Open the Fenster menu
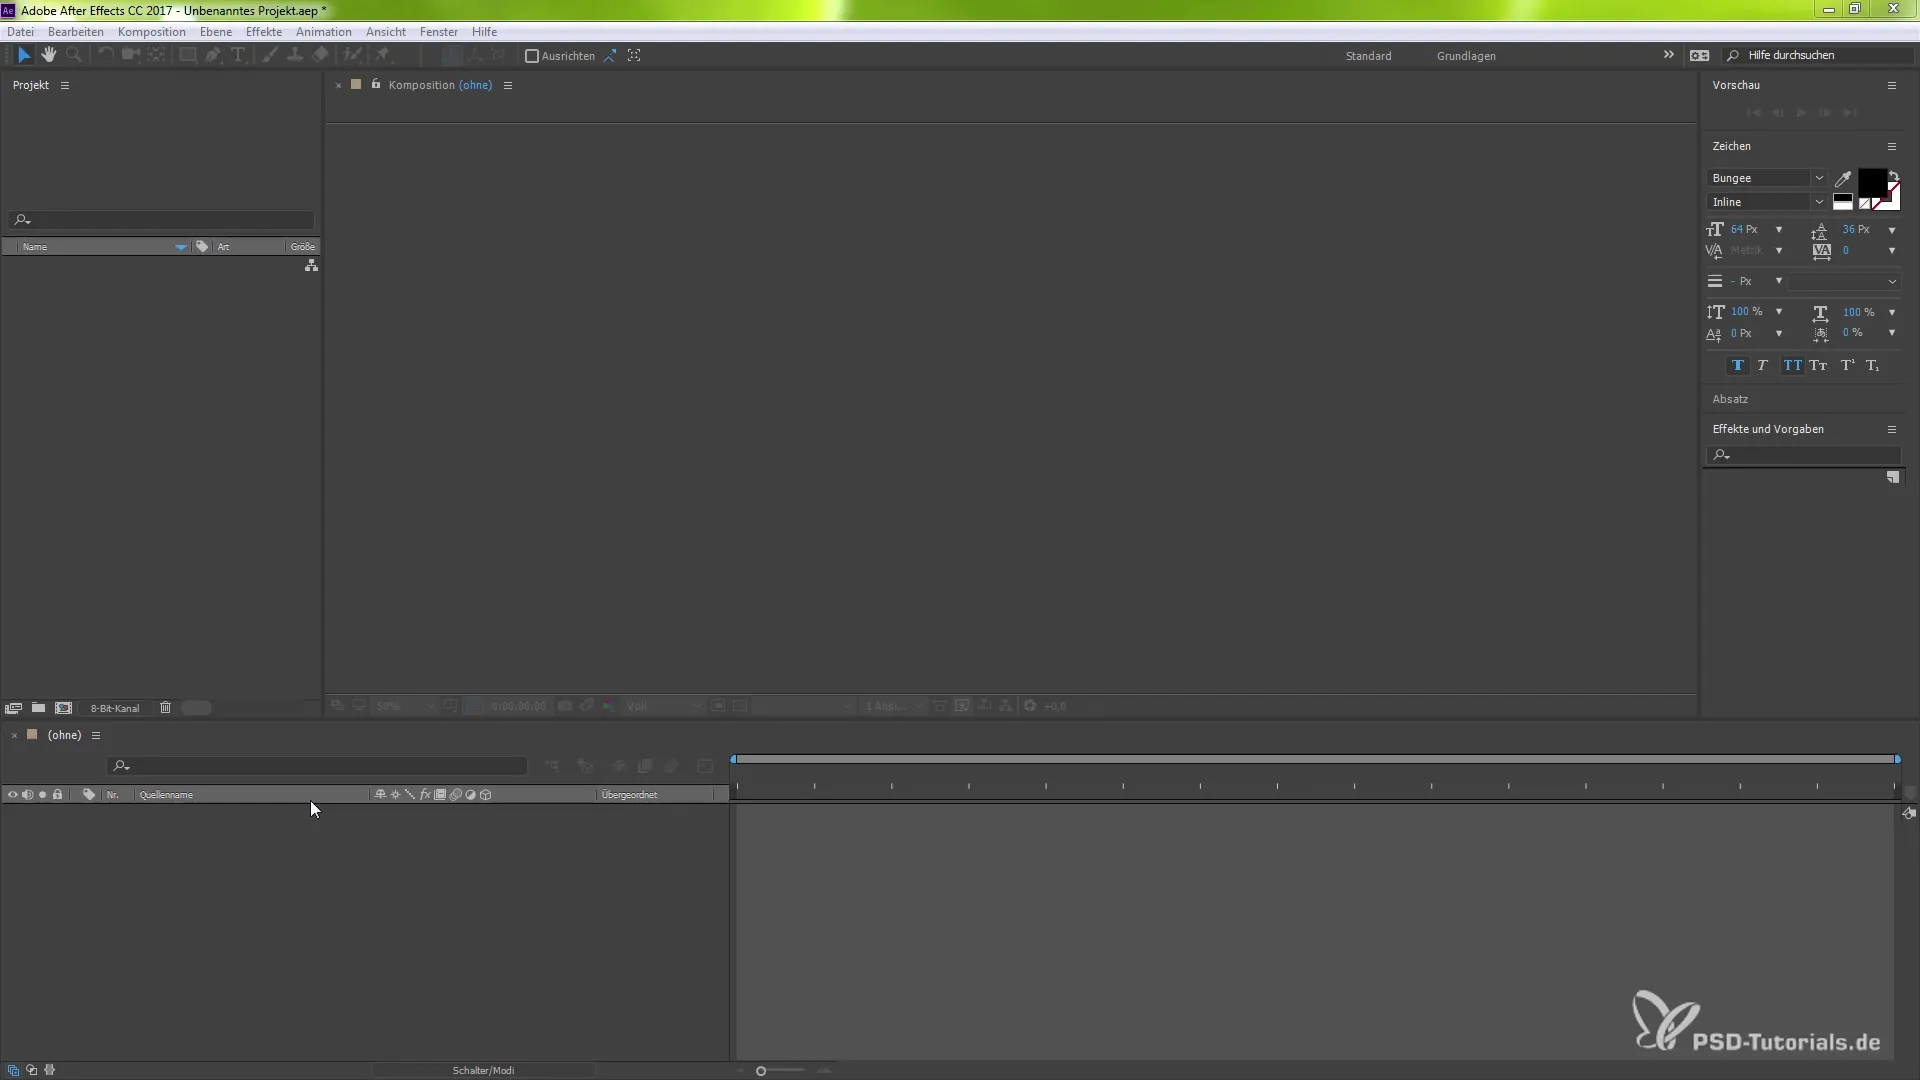Viewport: 1920px width, 1080px height. pyautogui.click(x=439, y=32)
